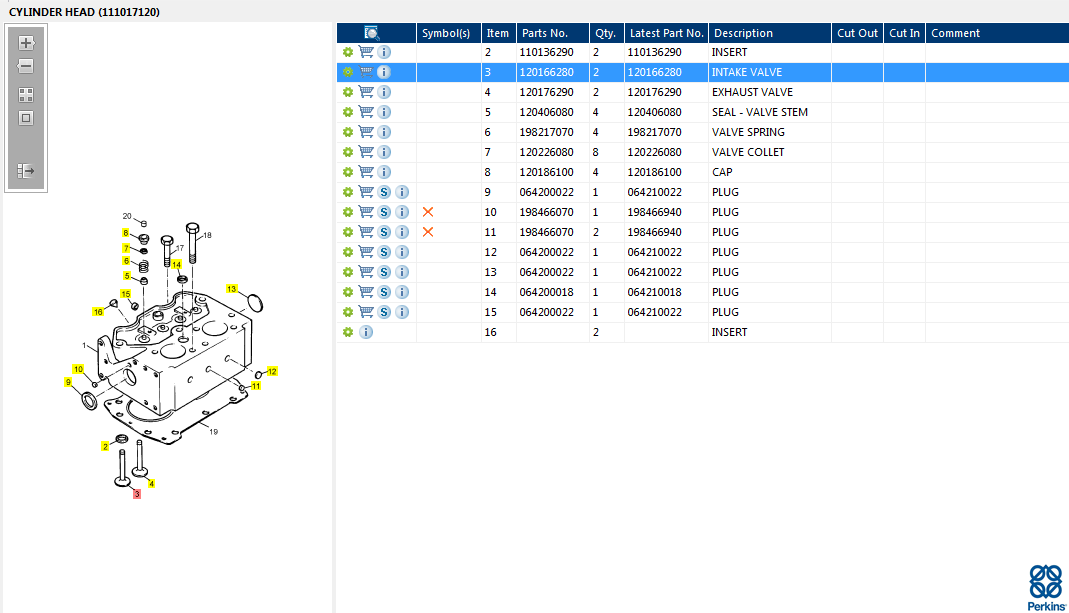Screen dimensions: 1069x613
Task: Click the red X symbol for item 10
Action: coord(428,212)
